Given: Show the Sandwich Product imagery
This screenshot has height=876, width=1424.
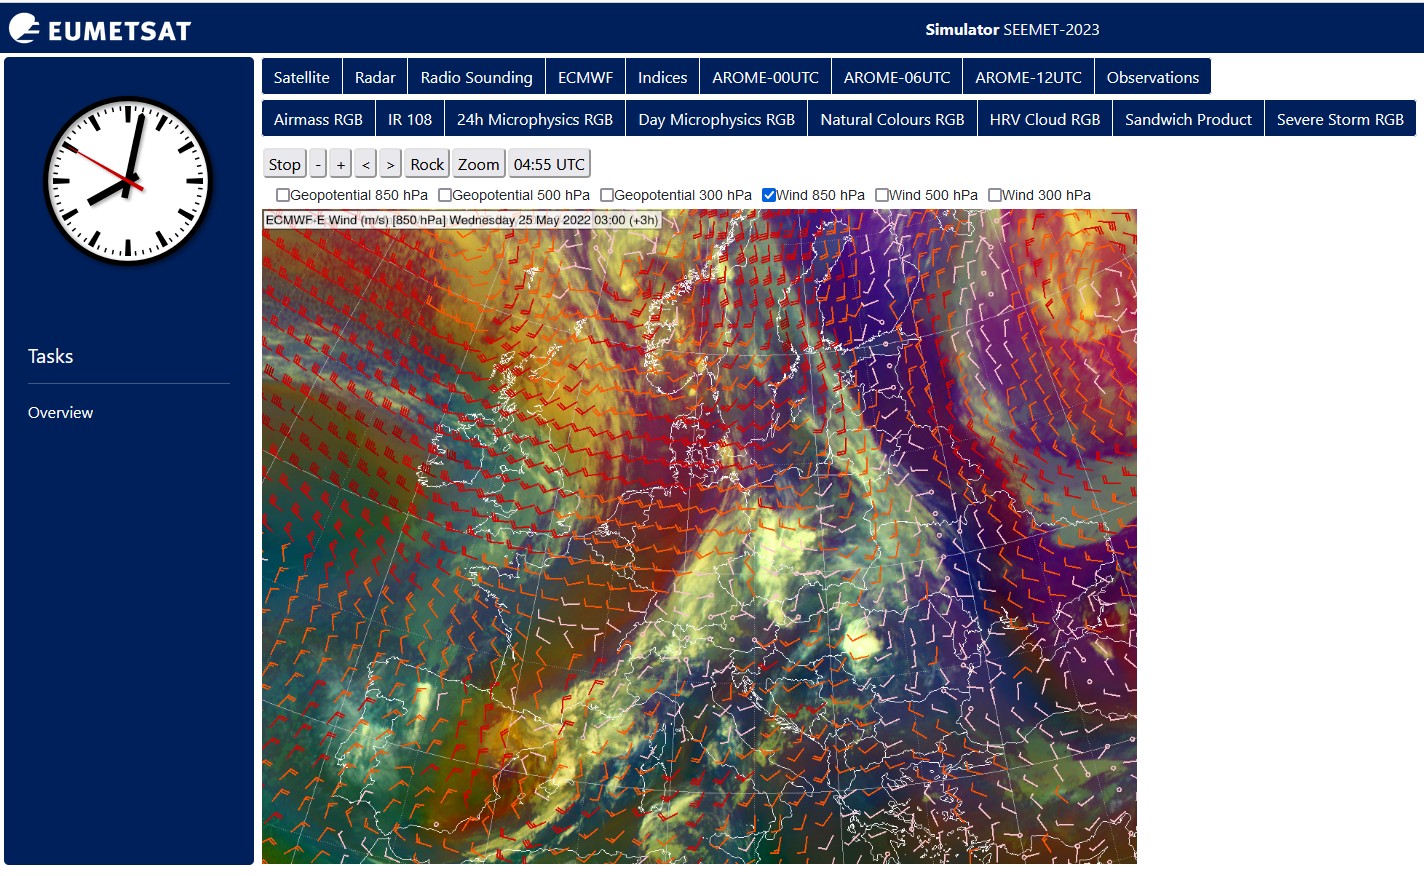Looking at the screenshot, I should pos(1189,119).
